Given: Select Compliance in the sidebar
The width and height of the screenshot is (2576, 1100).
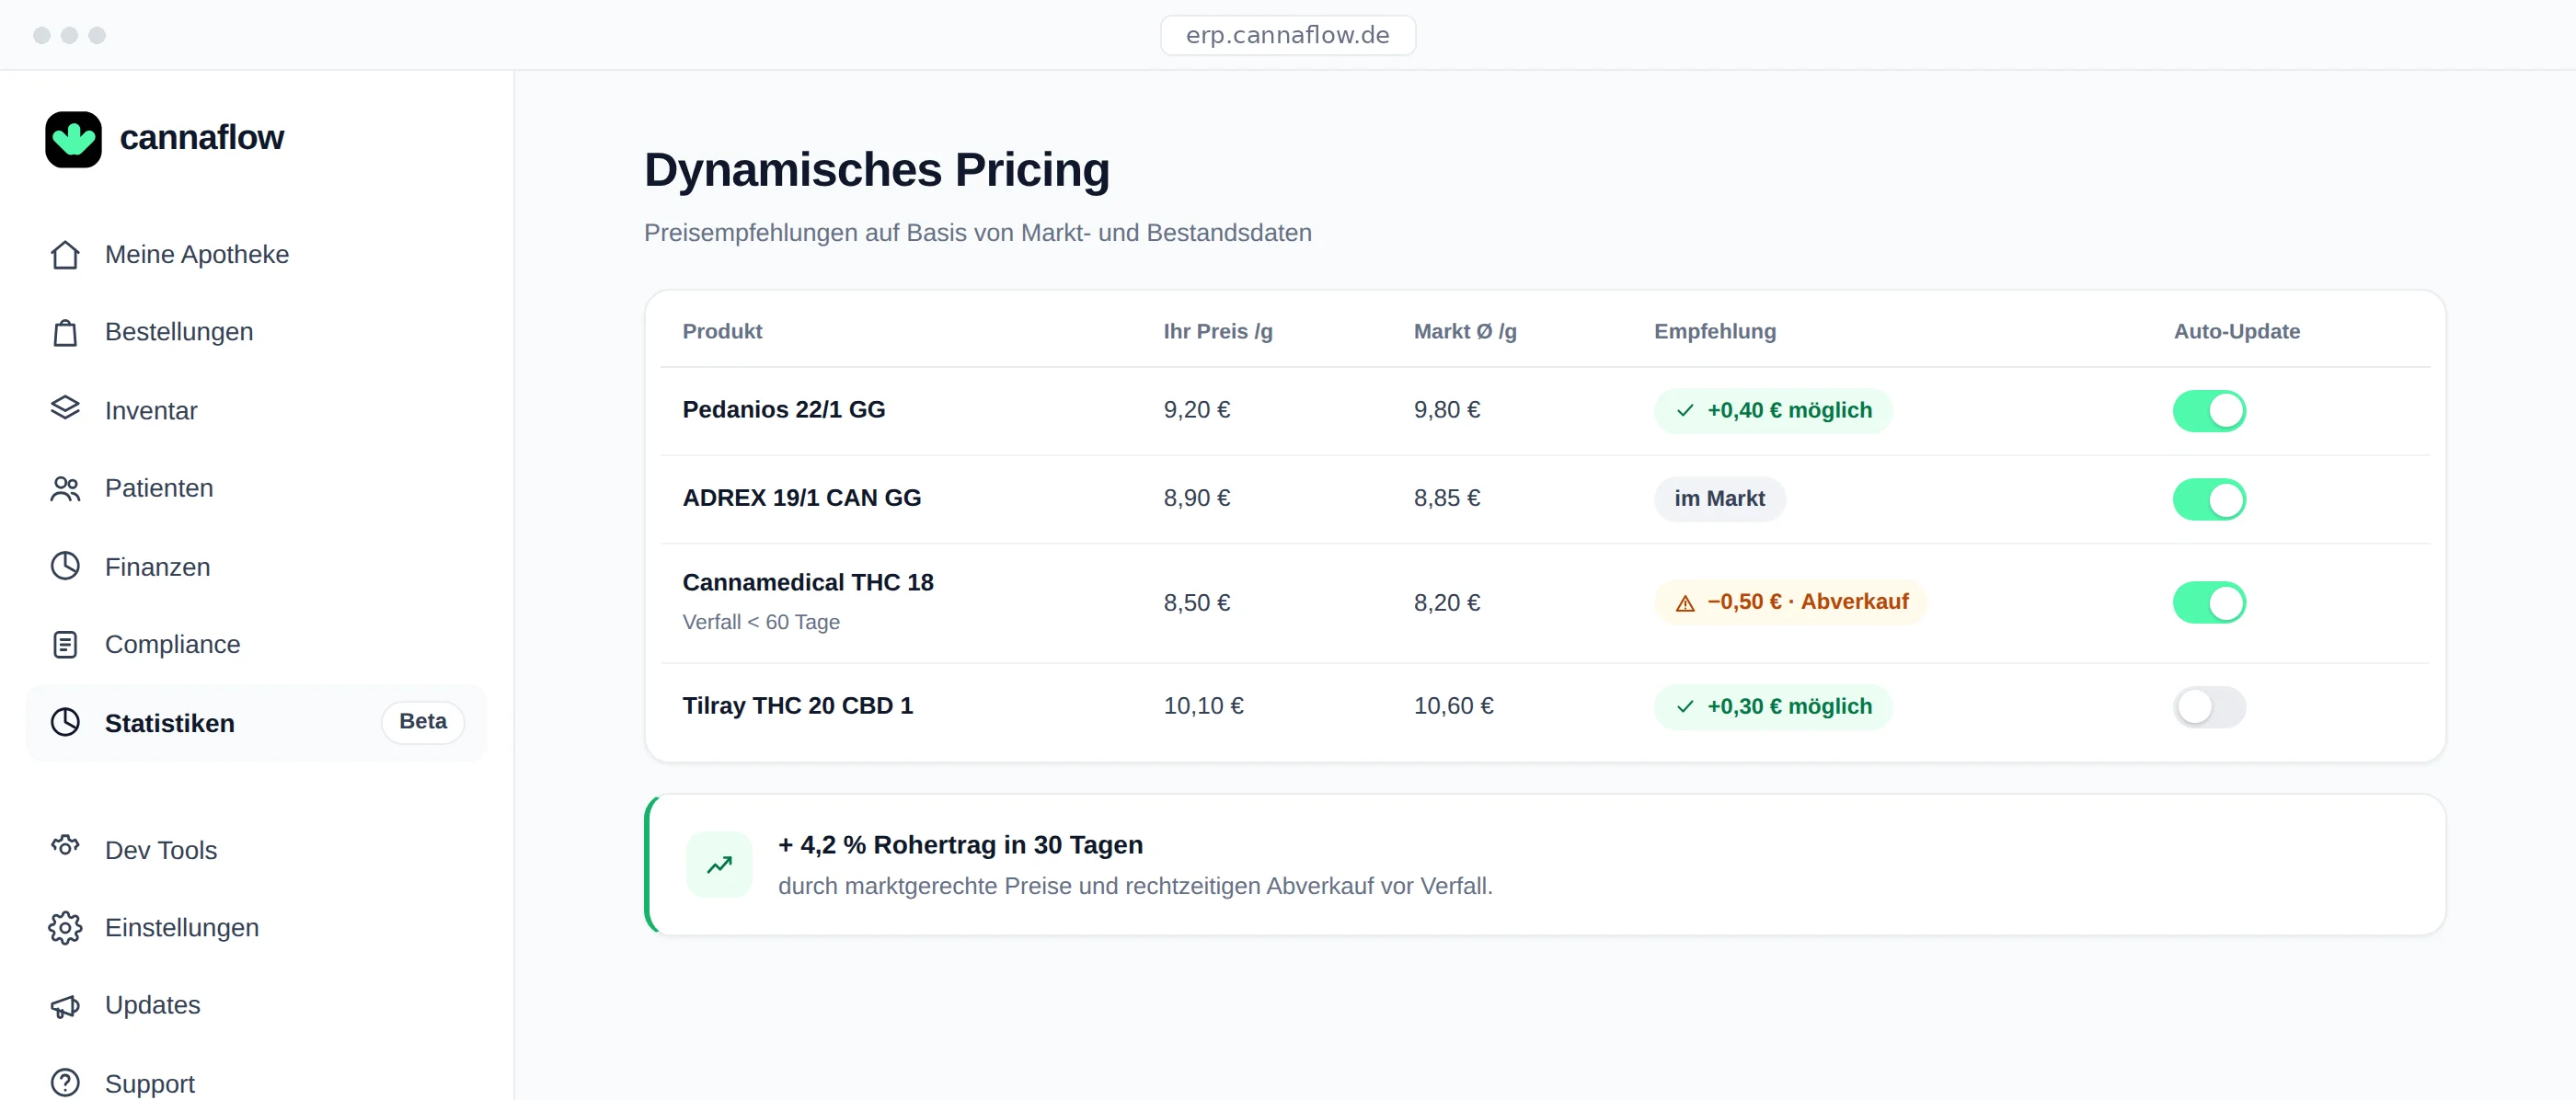Looking at the screenshot, I should [x=256, y=644].
